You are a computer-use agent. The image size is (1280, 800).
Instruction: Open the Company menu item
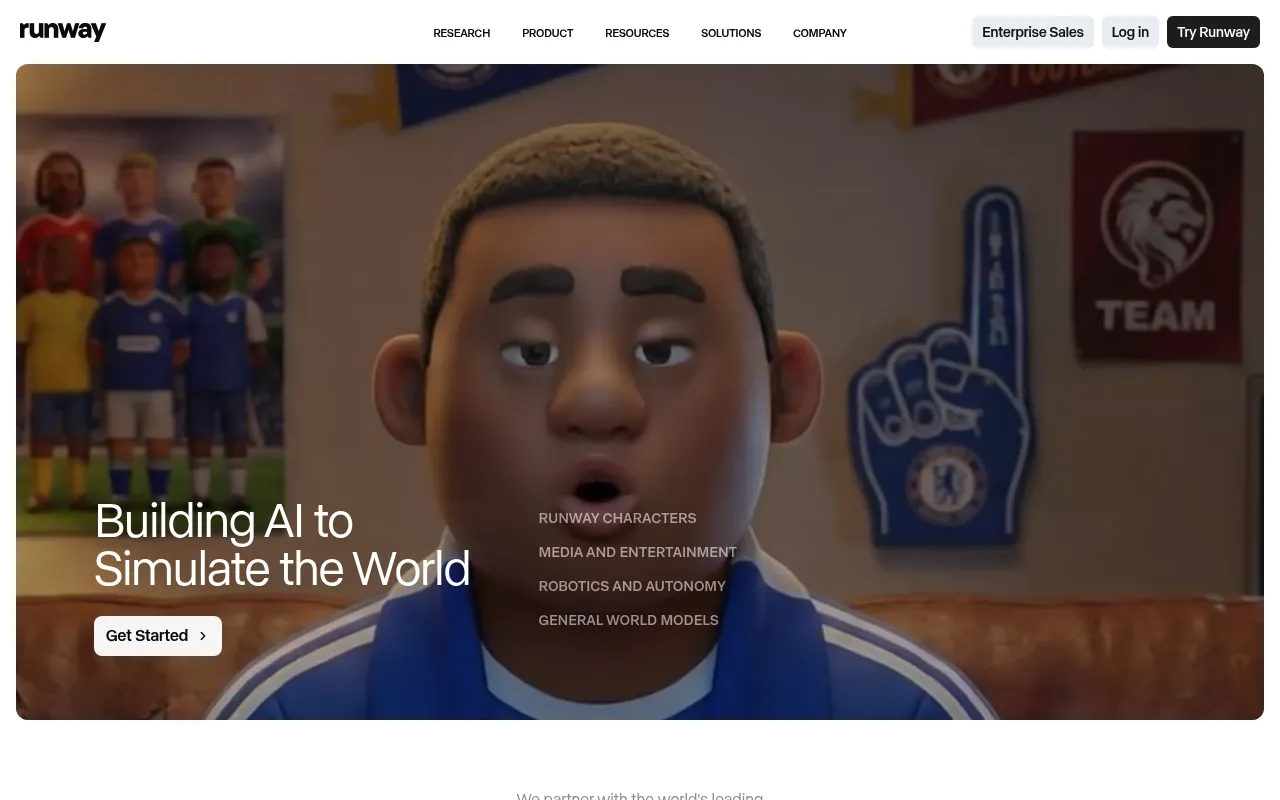click(819, 33)
